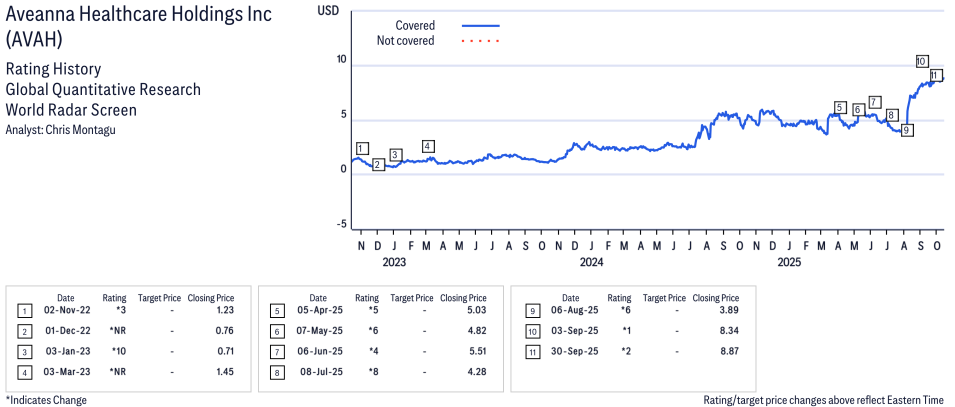Click the number 3 box in rating table
The height and width of the screenshot is (407, 955).
pos(24,352)
